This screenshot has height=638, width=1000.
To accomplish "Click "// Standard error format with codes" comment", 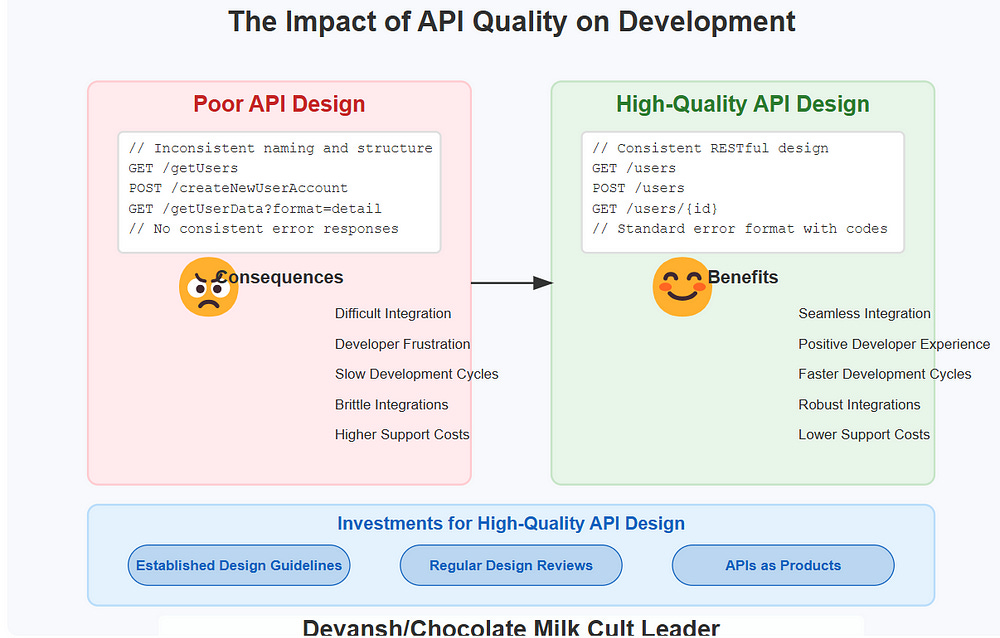I will pyautogui.click(x=740, y=229).
